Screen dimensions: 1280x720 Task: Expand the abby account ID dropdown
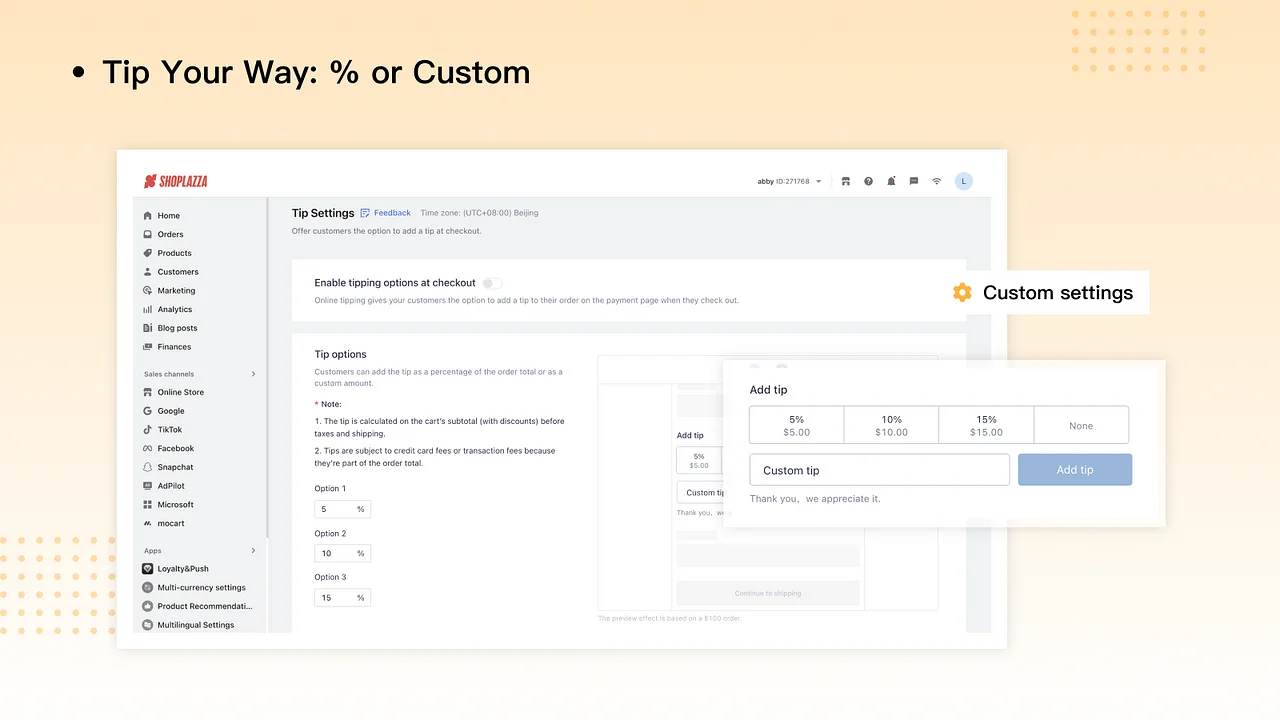[x=789, y=181]
